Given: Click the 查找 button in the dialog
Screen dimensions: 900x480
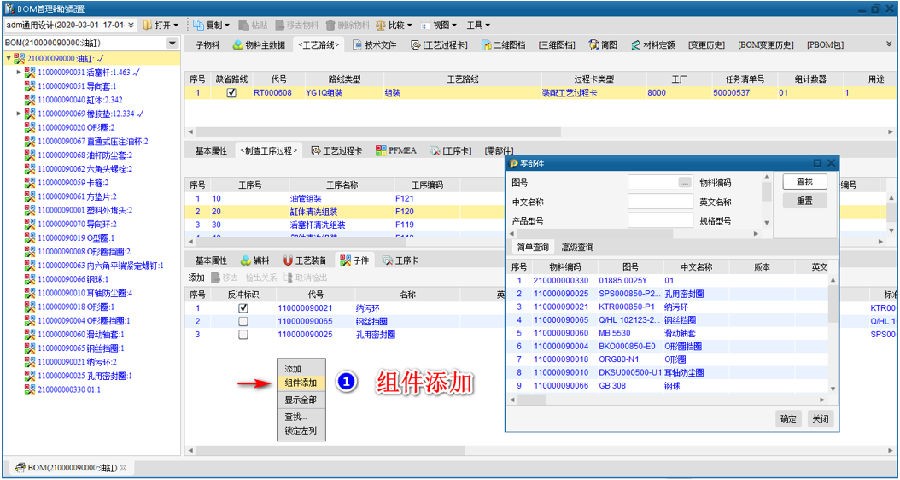Looking at the screenshot, I should [804, 183].
